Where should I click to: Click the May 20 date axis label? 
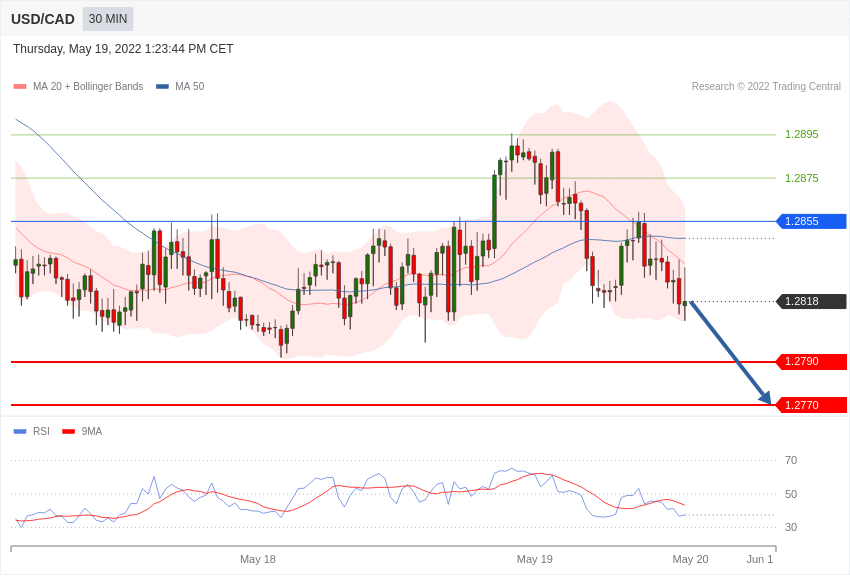(690, 559)
